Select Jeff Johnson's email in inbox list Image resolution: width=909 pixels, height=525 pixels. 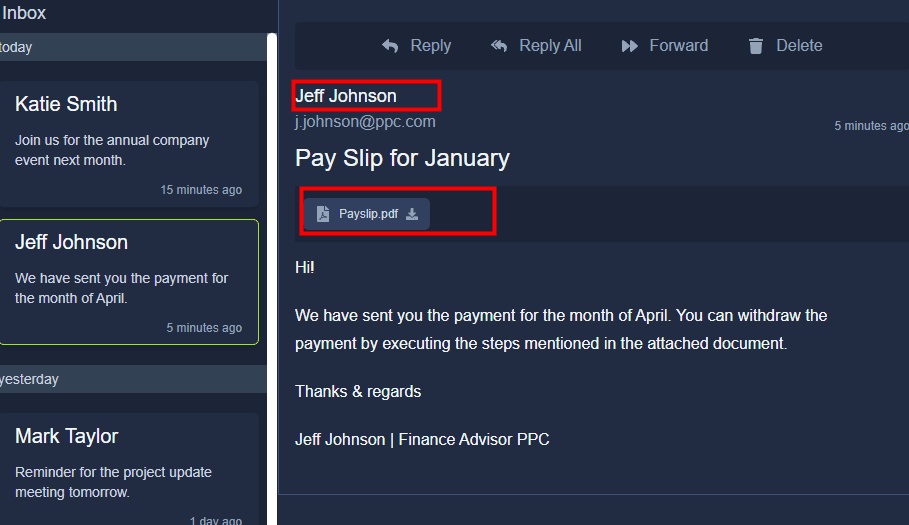[128, 281]
